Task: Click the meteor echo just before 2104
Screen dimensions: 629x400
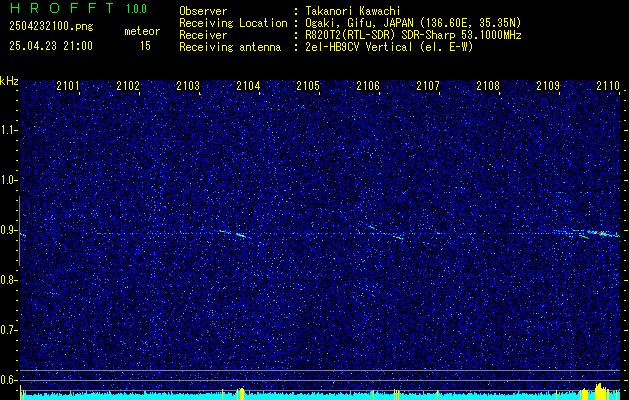Action: click(240, 235)
